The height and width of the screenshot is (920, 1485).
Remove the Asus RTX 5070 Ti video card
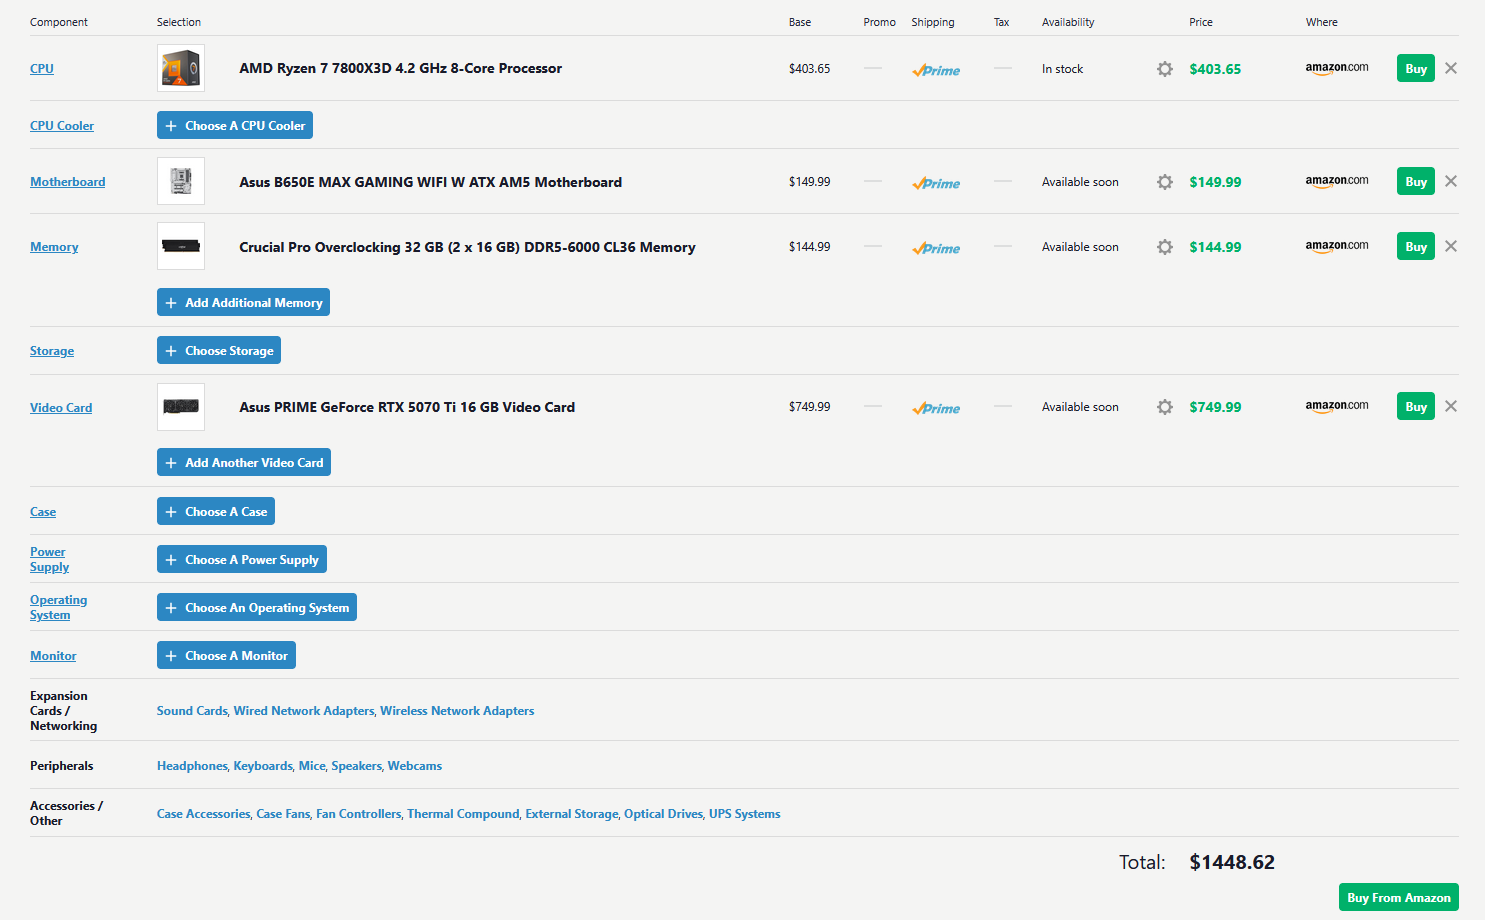pyautogui.click(x=1451, y=406)
